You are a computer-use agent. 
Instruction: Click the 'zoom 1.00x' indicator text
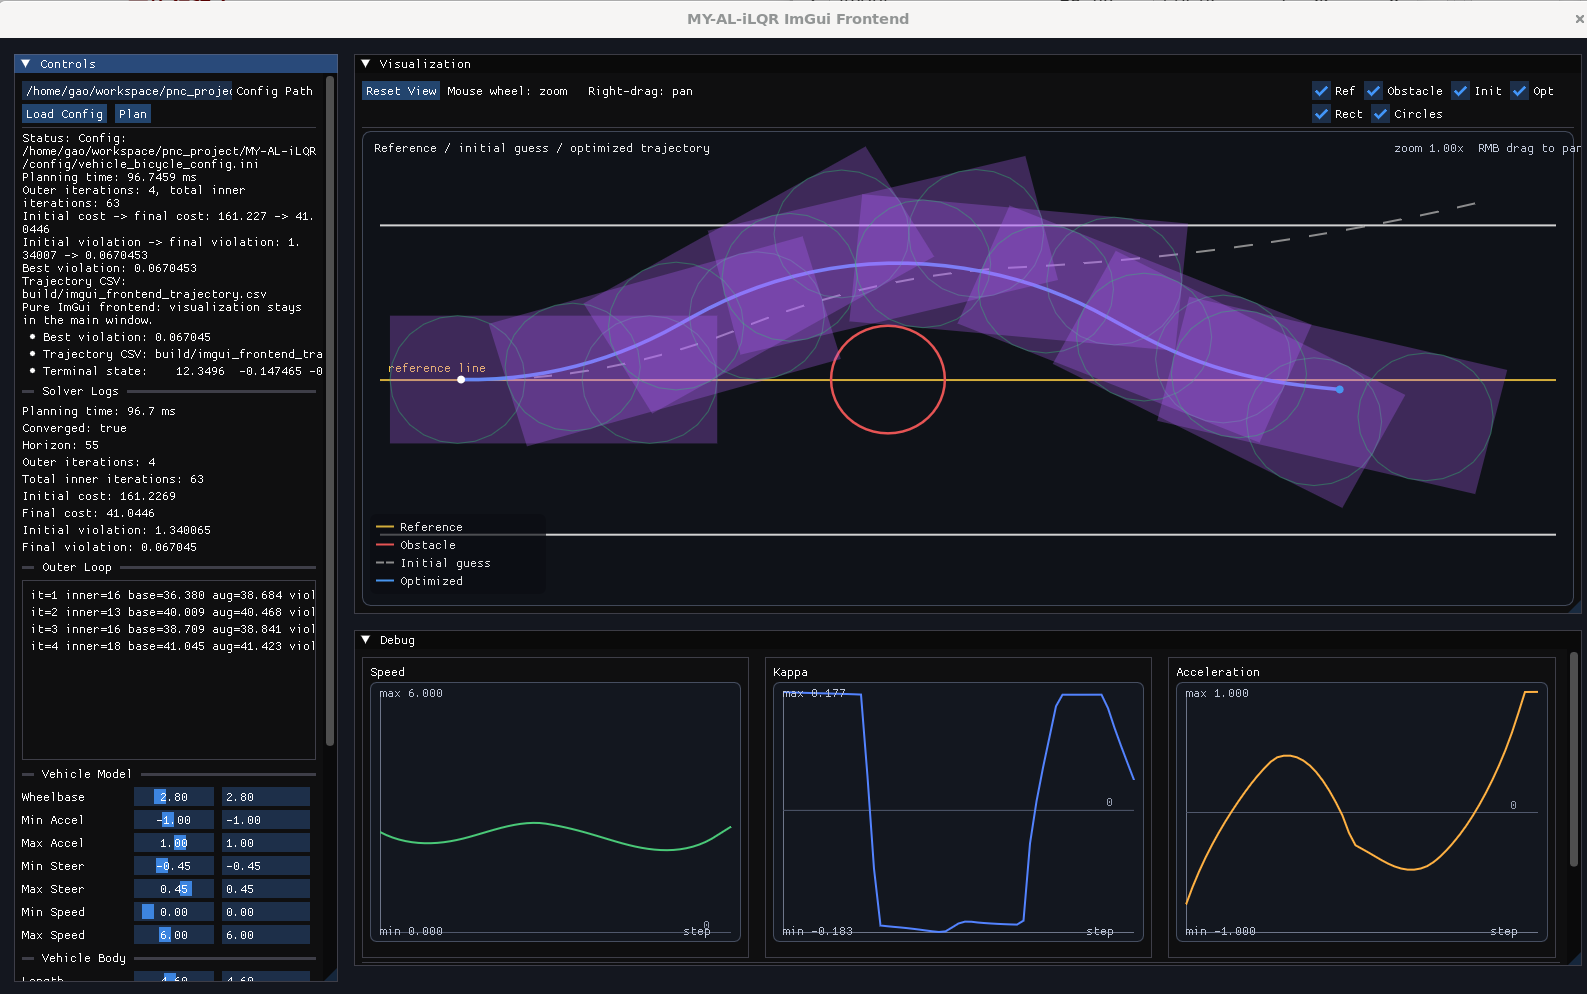click(x=1429, y=148)
